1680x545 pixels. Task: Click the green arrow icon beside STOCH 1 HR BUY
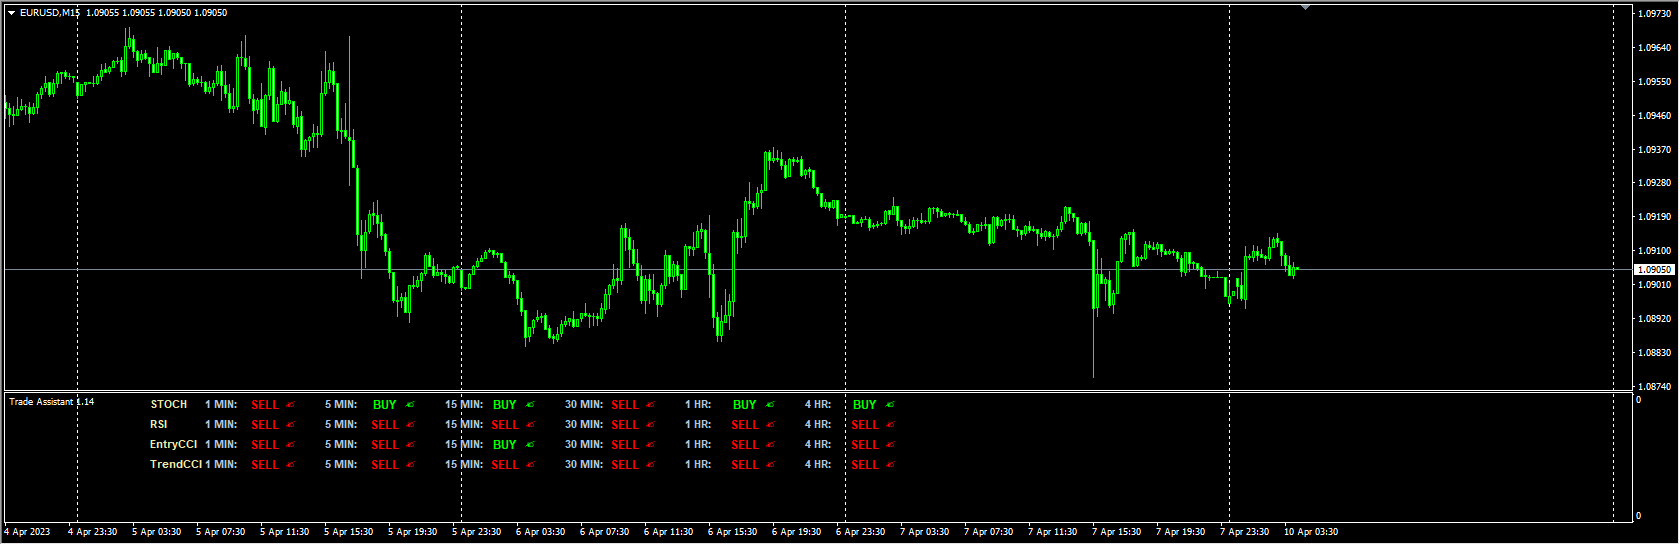click(x=770, y=405)
